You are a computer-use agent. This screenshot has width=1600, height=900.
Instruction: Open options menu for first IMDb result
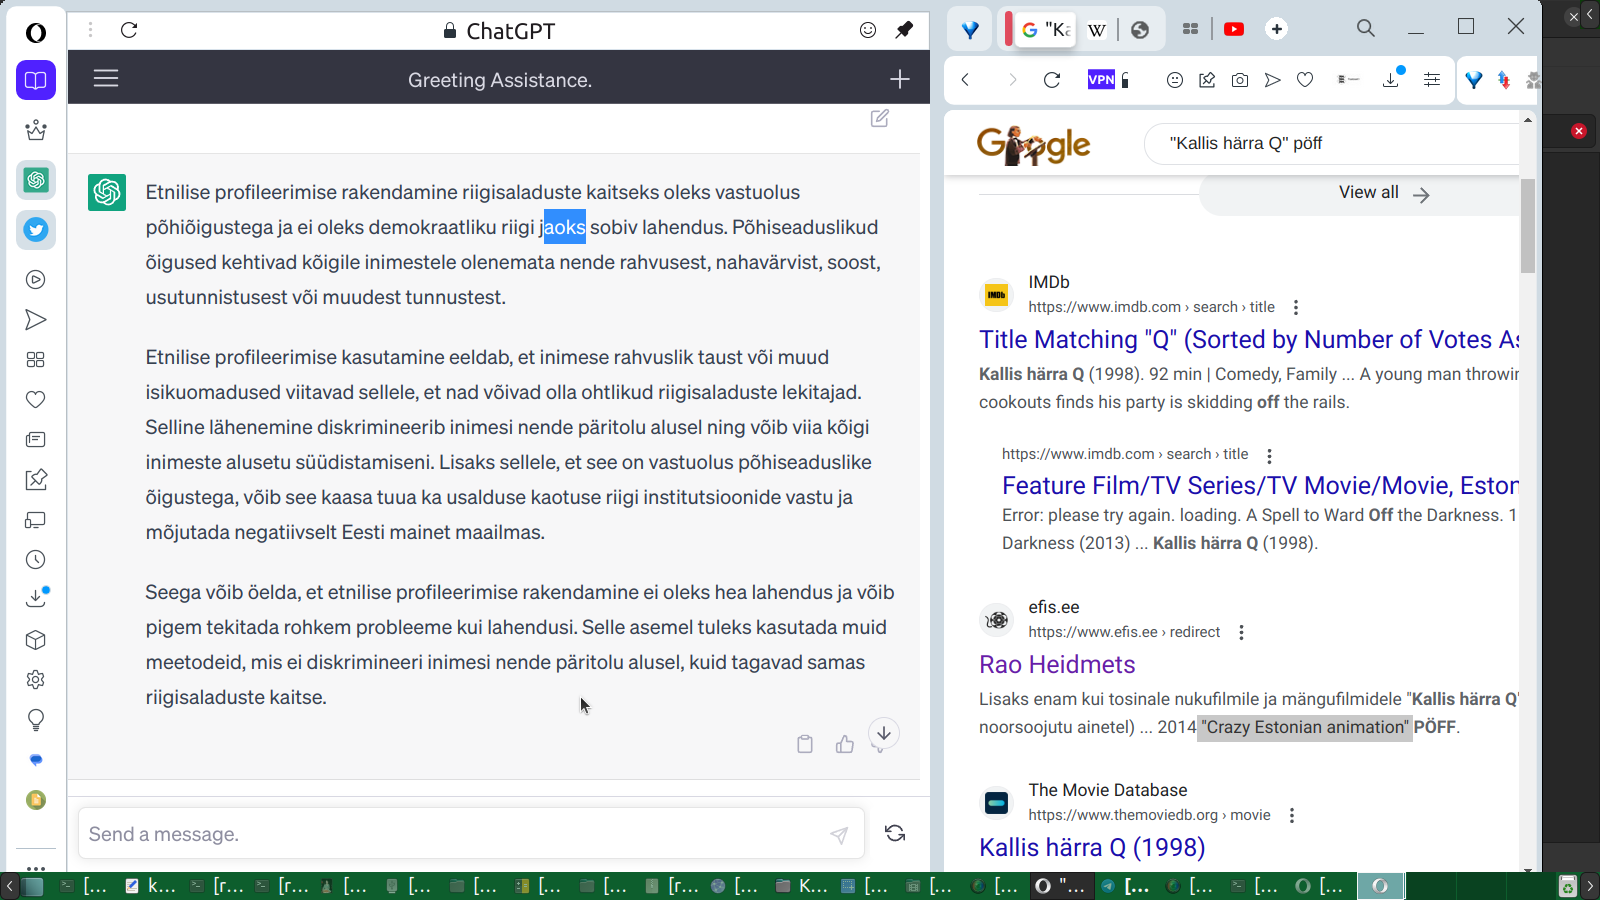(x=1296, y=308)
